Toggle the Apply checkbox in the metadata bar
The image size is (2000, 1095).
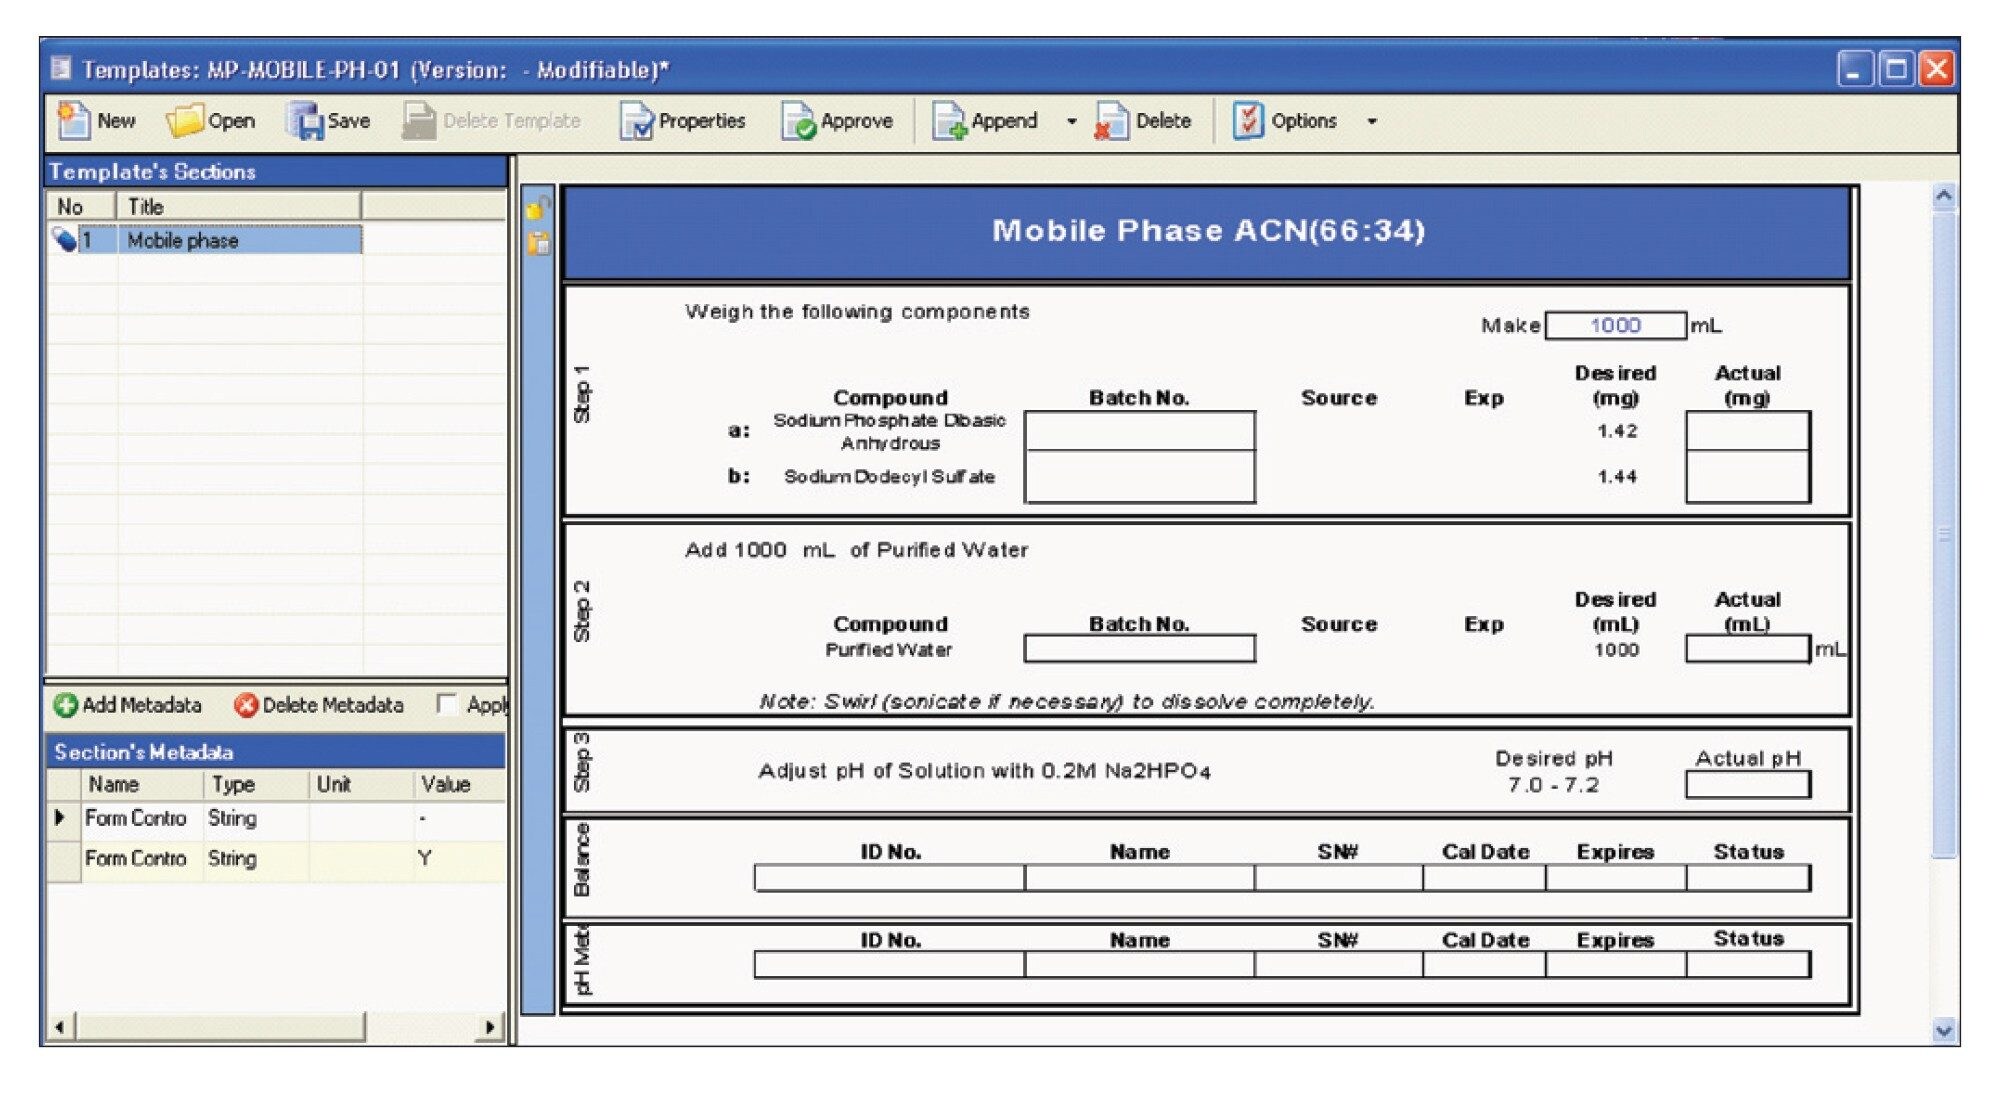[447, 704]
